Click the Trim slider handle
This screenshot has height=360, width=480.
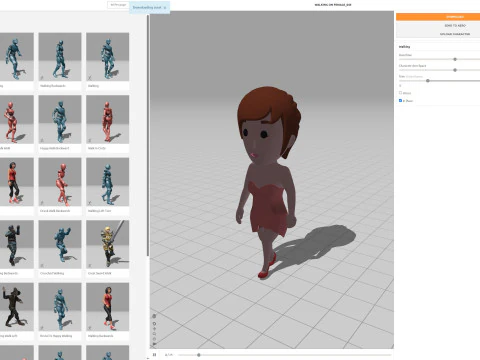tap(428, 81)
